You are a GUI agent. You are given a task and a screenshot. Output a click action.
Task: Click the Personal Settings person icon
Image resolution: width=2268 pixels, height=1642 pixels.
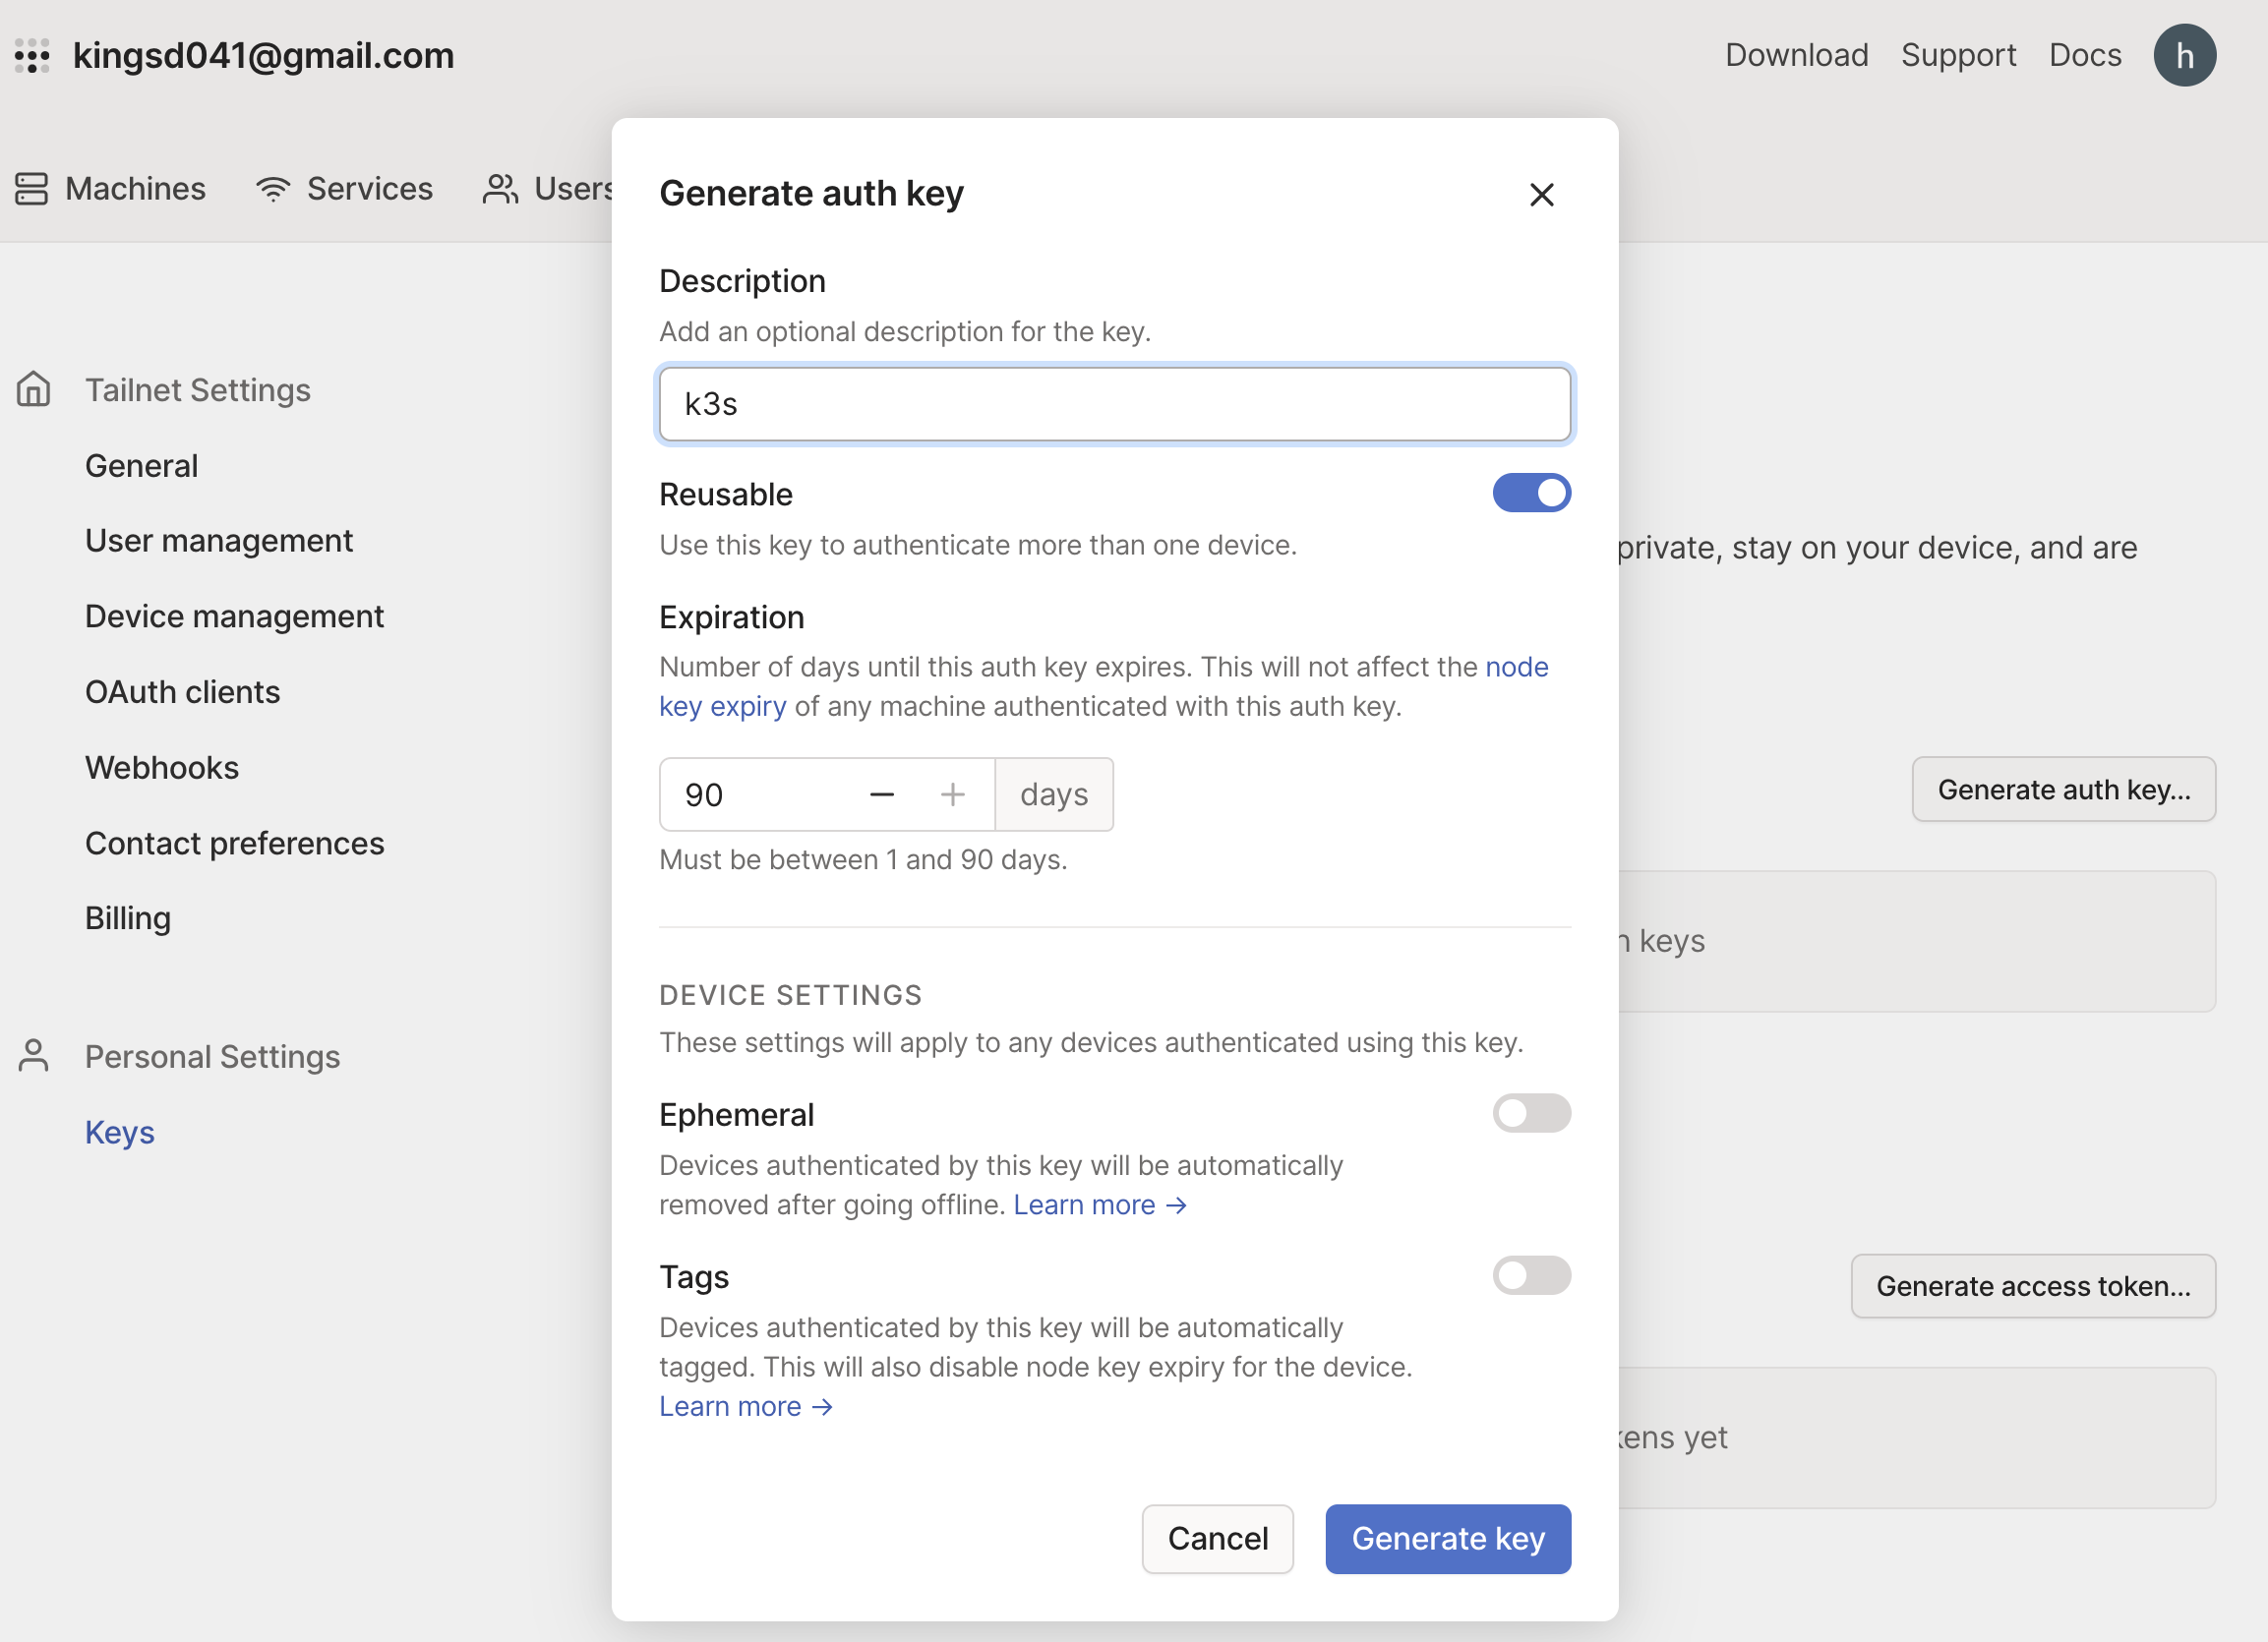(34, 1056)
